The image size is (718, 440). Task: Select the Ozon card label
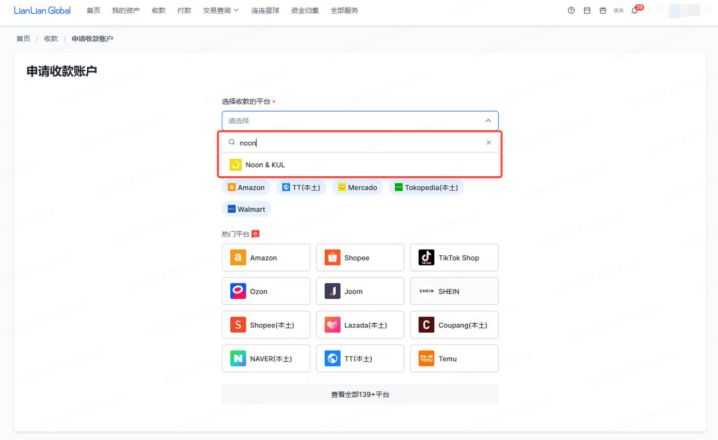tap(259, 292)
